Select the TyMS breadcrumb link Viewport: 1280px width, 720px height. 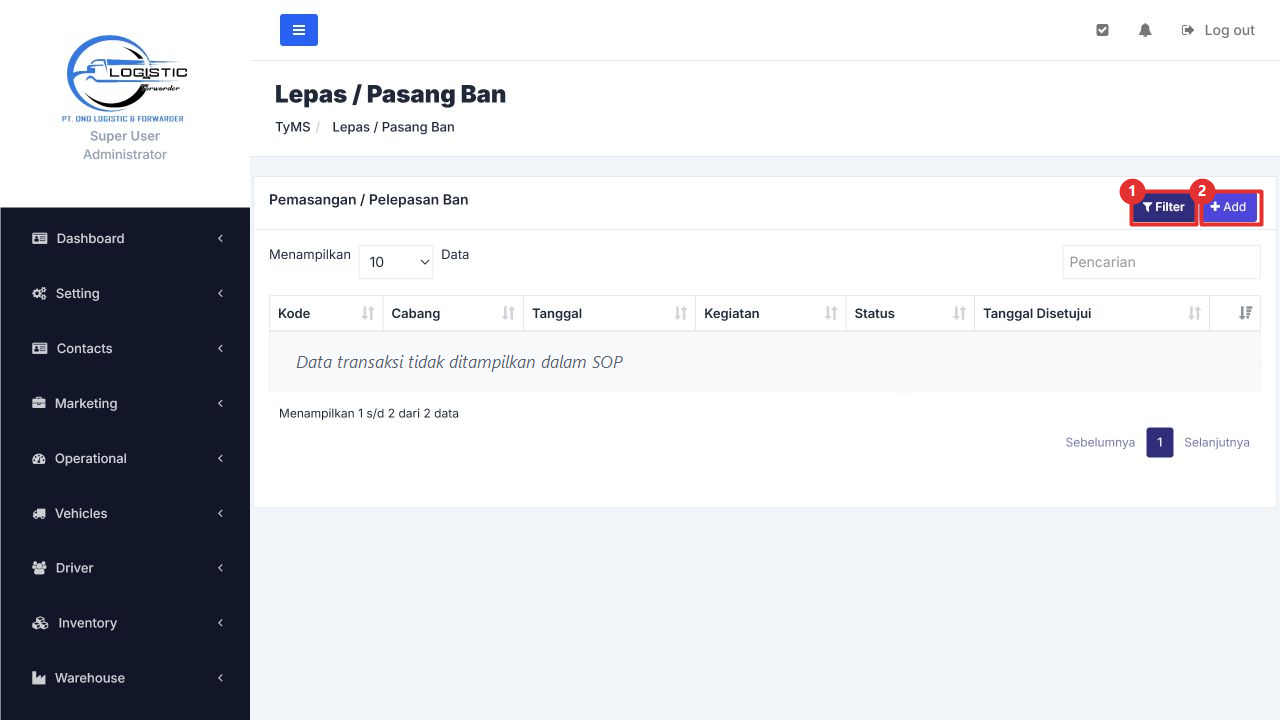pos(293,127)
